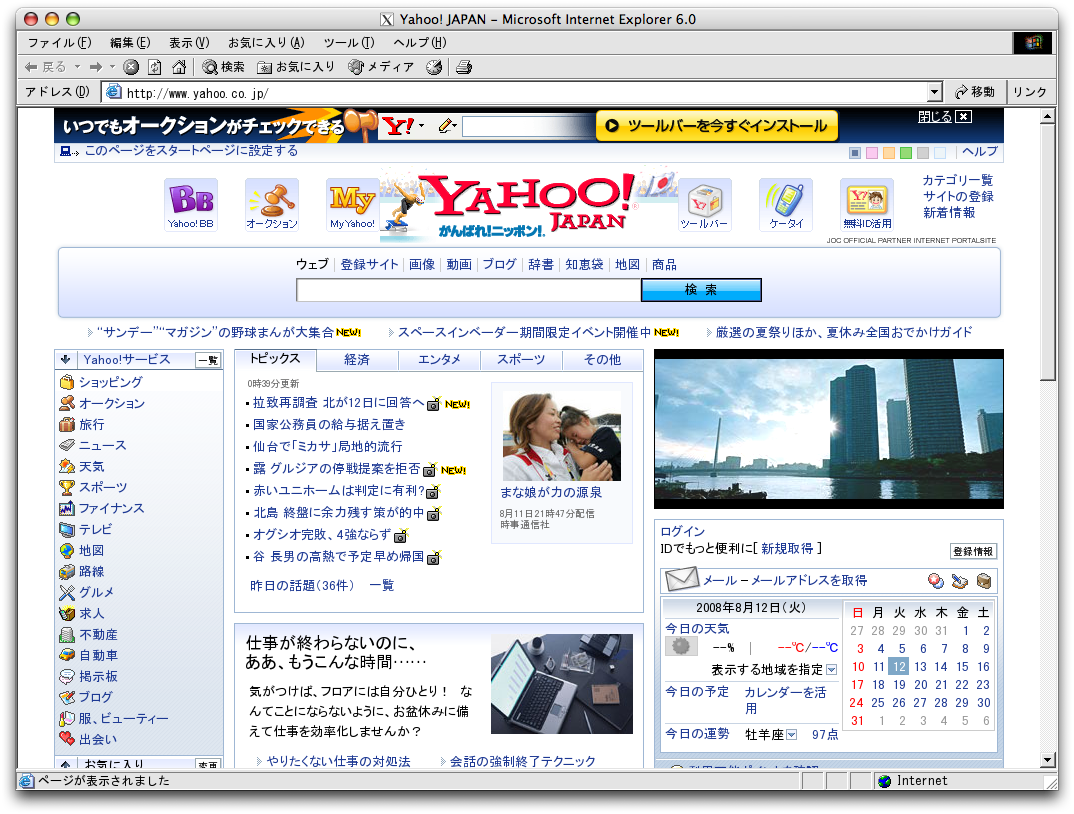Click the page scrollbar down arrow
Viewport: 1074px width, 814px height.
point(1048,759)
